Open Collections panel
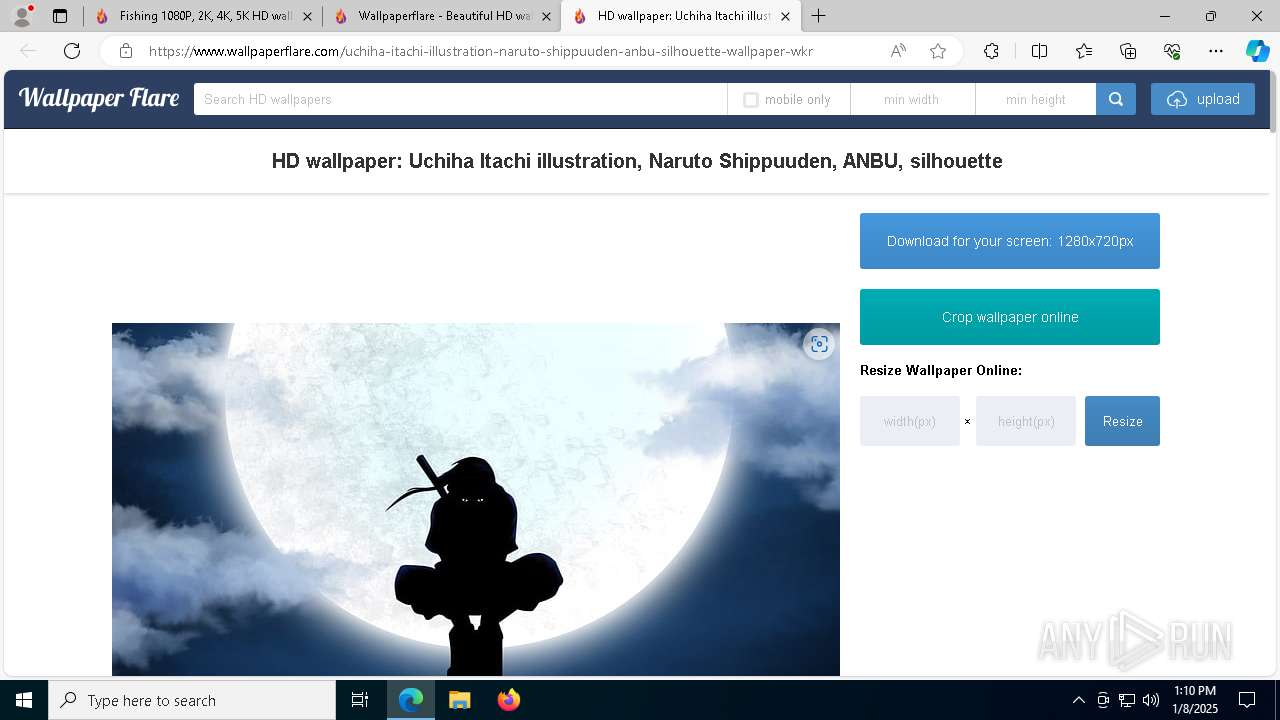Screen dimensions: 1280x720 click(x=1128, y=51)
